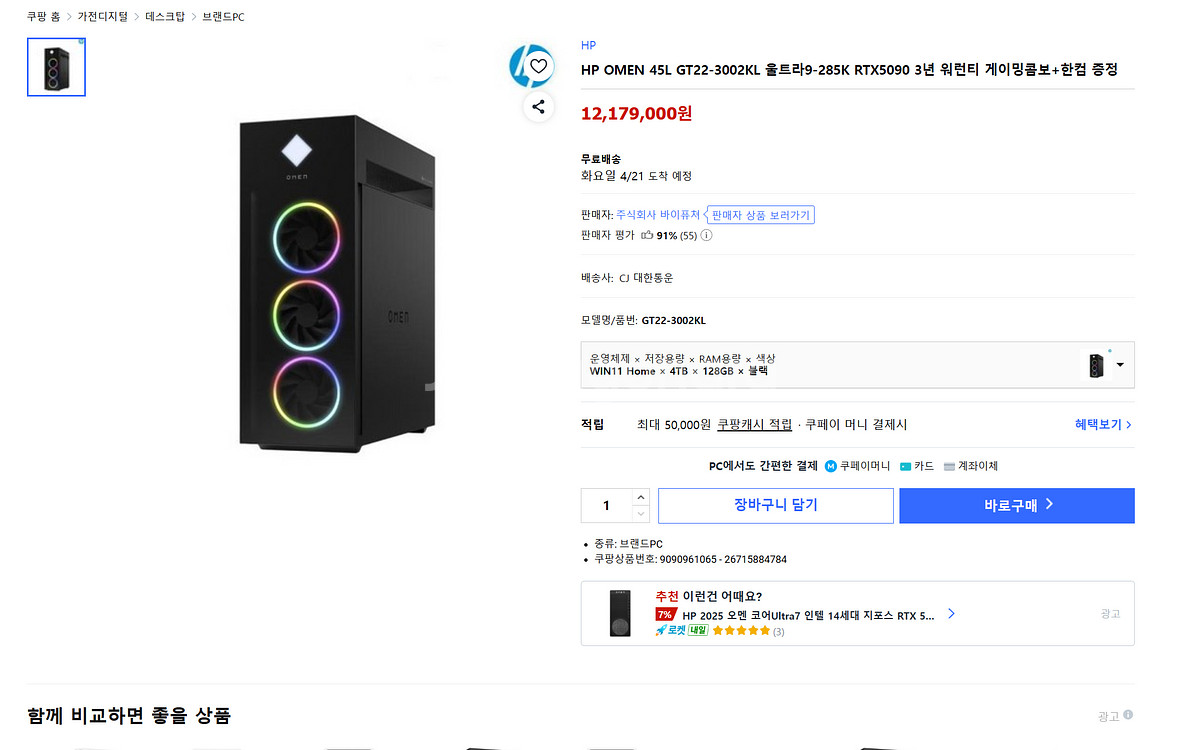Click the 카드 payment icon
This screenshot has height=750, width=1197.
click(x=905, y=466)
